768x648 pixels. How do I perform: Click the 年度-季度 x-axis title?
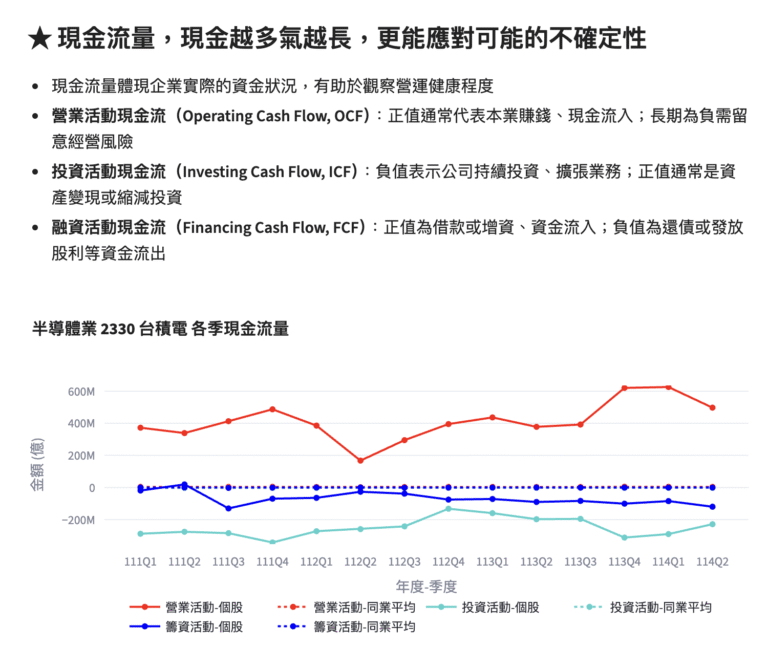click(x=426, y=585)
